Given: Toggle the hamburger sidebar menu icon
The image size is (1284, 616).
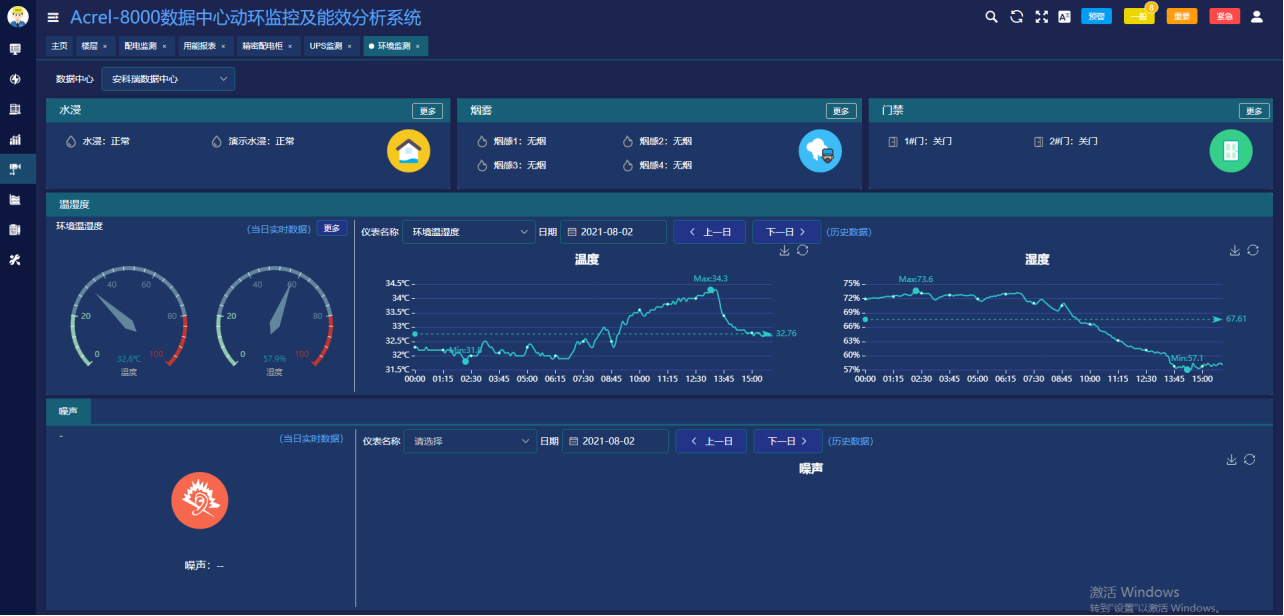Looking at the screenshot, I should (x=53, y=17).
